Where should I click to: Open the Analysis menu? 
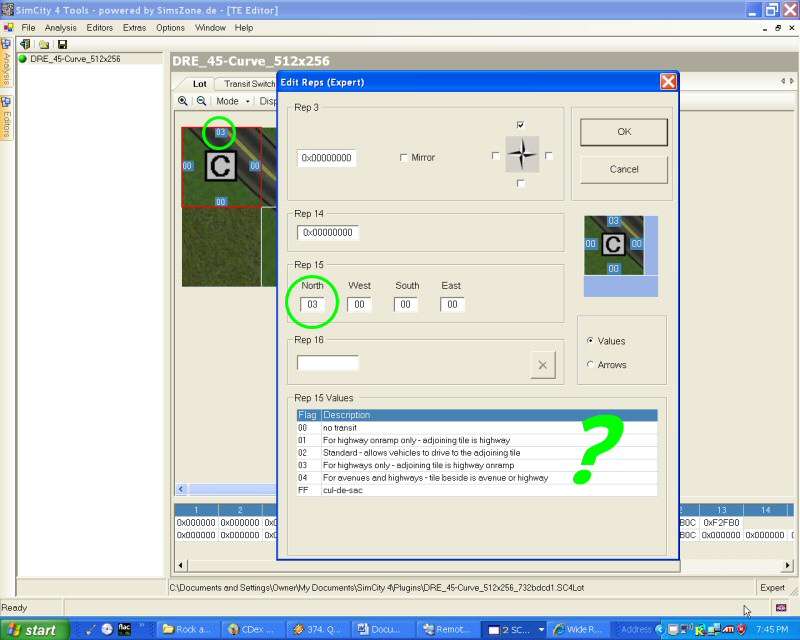click(x=60, y=28)
